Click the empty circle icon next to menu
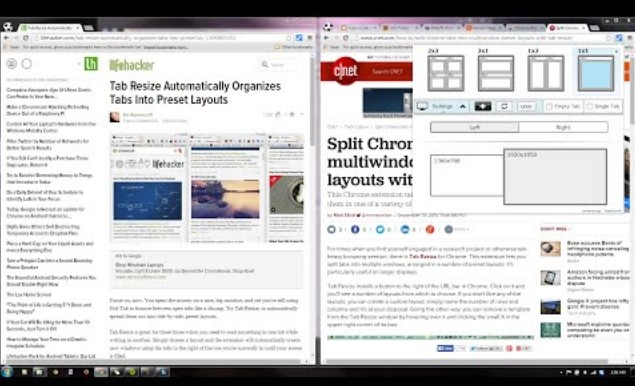Image resolution: width=635 pixels, height=386 pixels. coord(27,64)
